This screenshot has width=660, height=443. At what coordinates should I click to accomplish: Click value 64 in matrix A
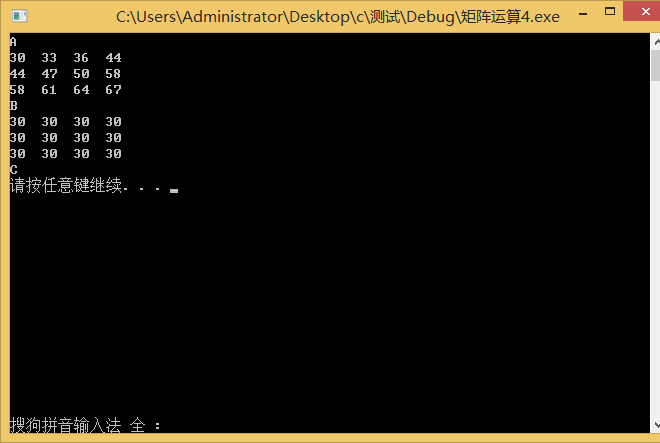tap(81, 90)
